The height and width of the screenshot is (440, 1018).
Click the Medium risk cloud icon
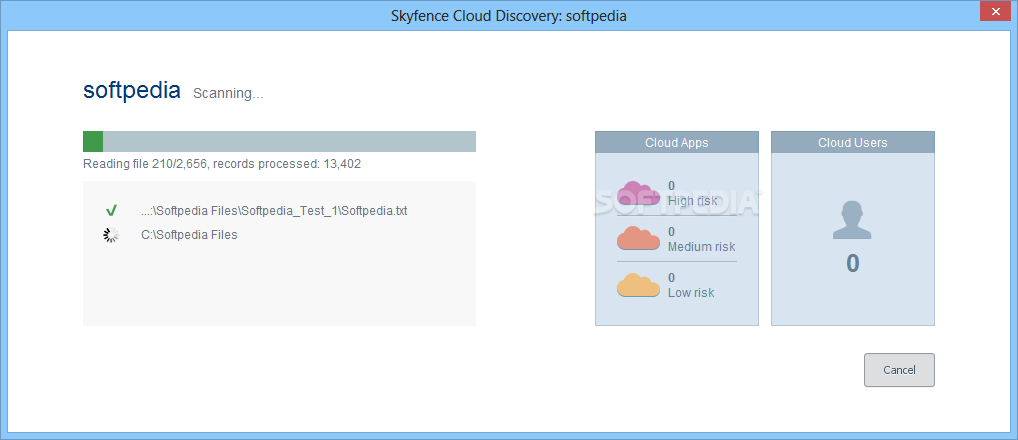pos(638,238)
